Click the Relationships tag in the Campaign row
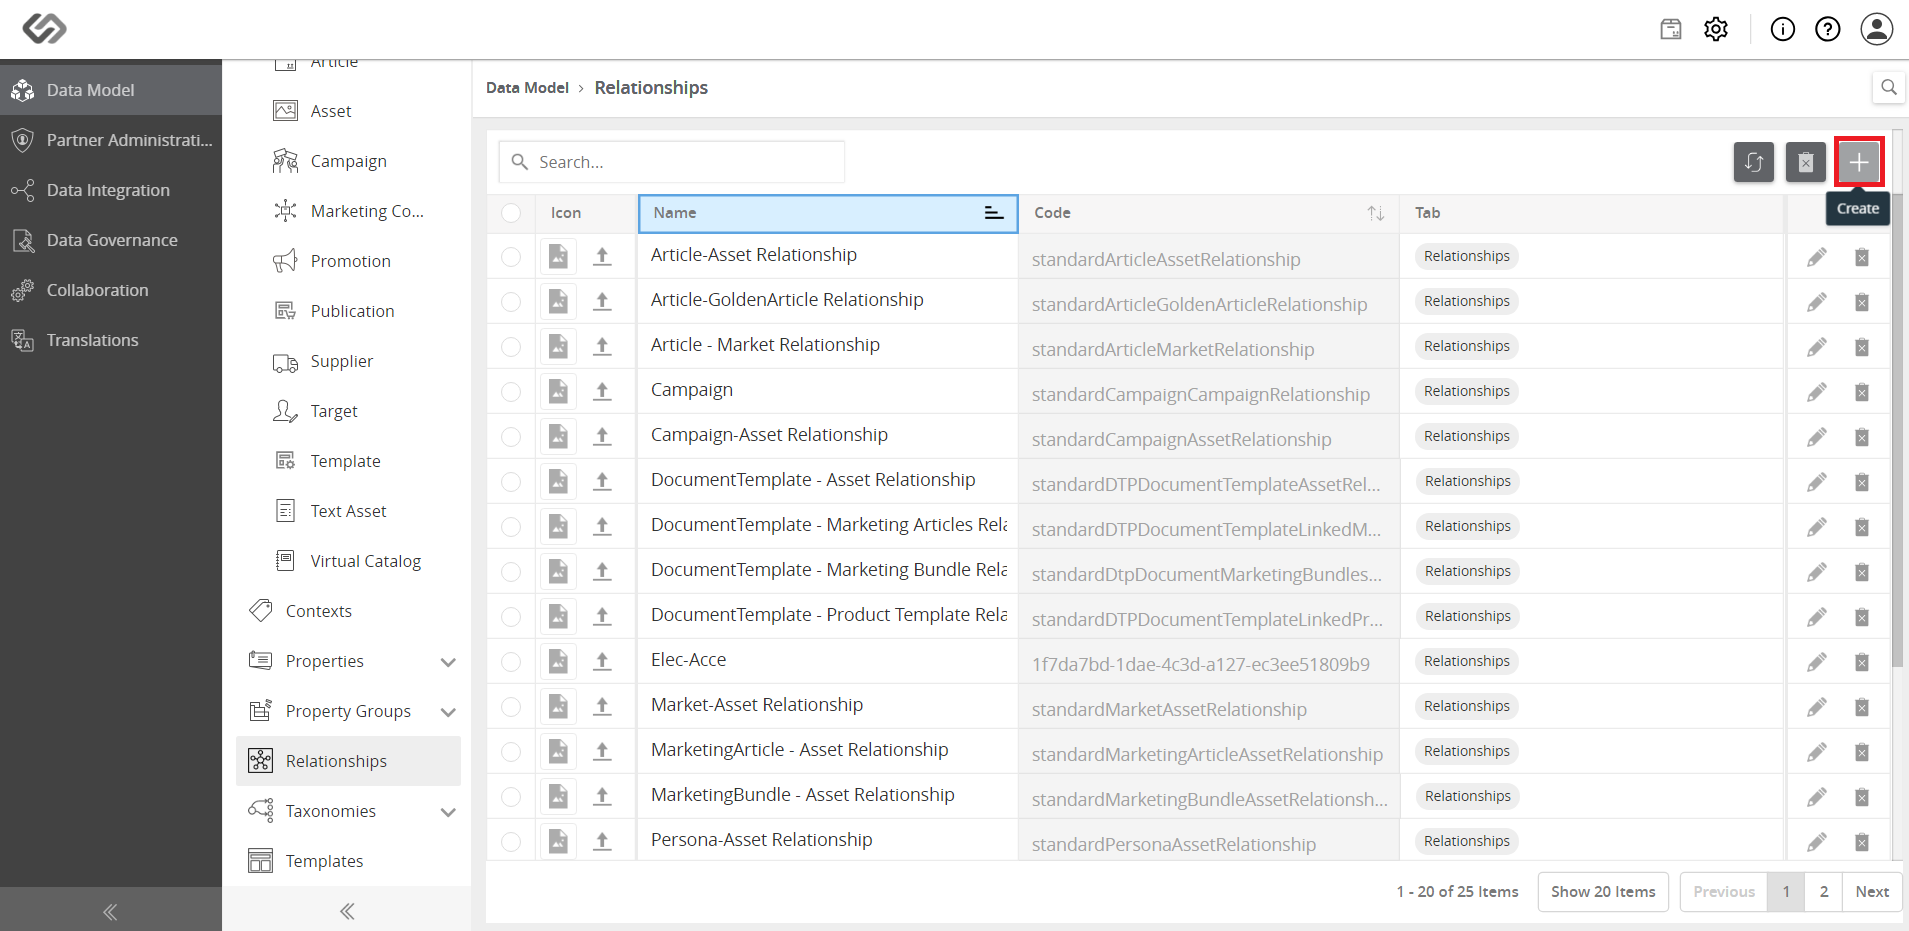 [x=1467, y=392]
